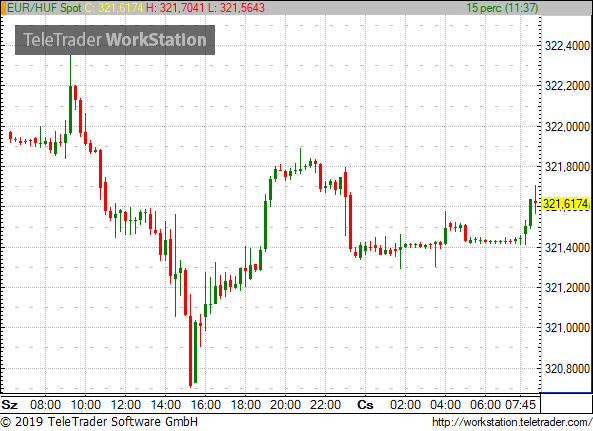593x431 pixels.
Task: Click the low value L: 321,5643
Action: pos(236,8)
